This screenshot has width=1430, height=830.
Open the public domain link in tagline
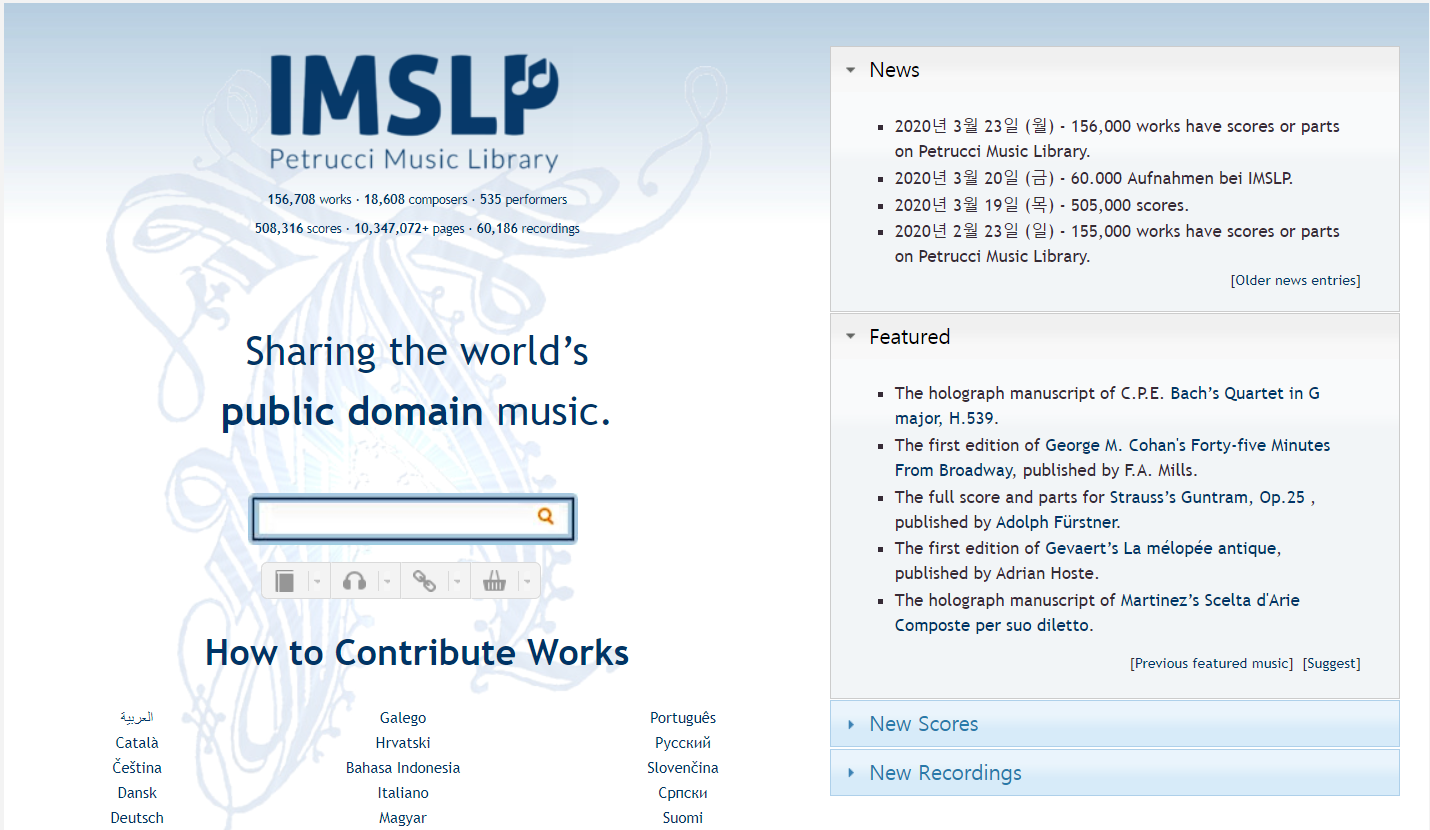pos(352,412)
